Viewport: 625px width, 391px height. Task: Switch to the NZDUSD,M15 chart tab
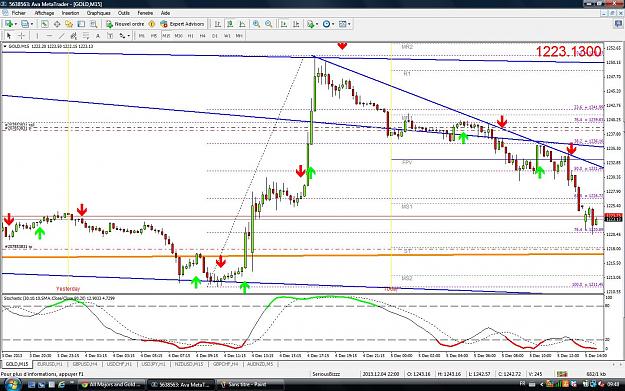click(x=189, y=364)
